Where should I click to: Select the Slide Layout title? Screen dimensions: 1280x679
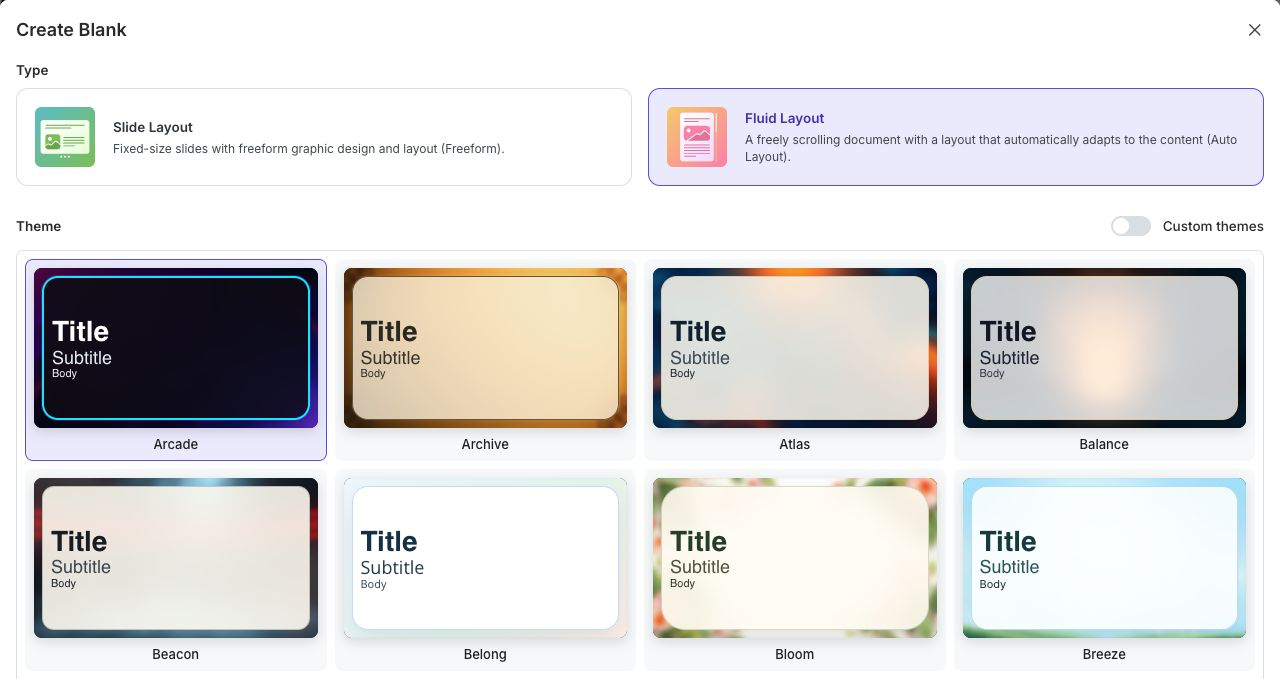(x=153, y=127)
